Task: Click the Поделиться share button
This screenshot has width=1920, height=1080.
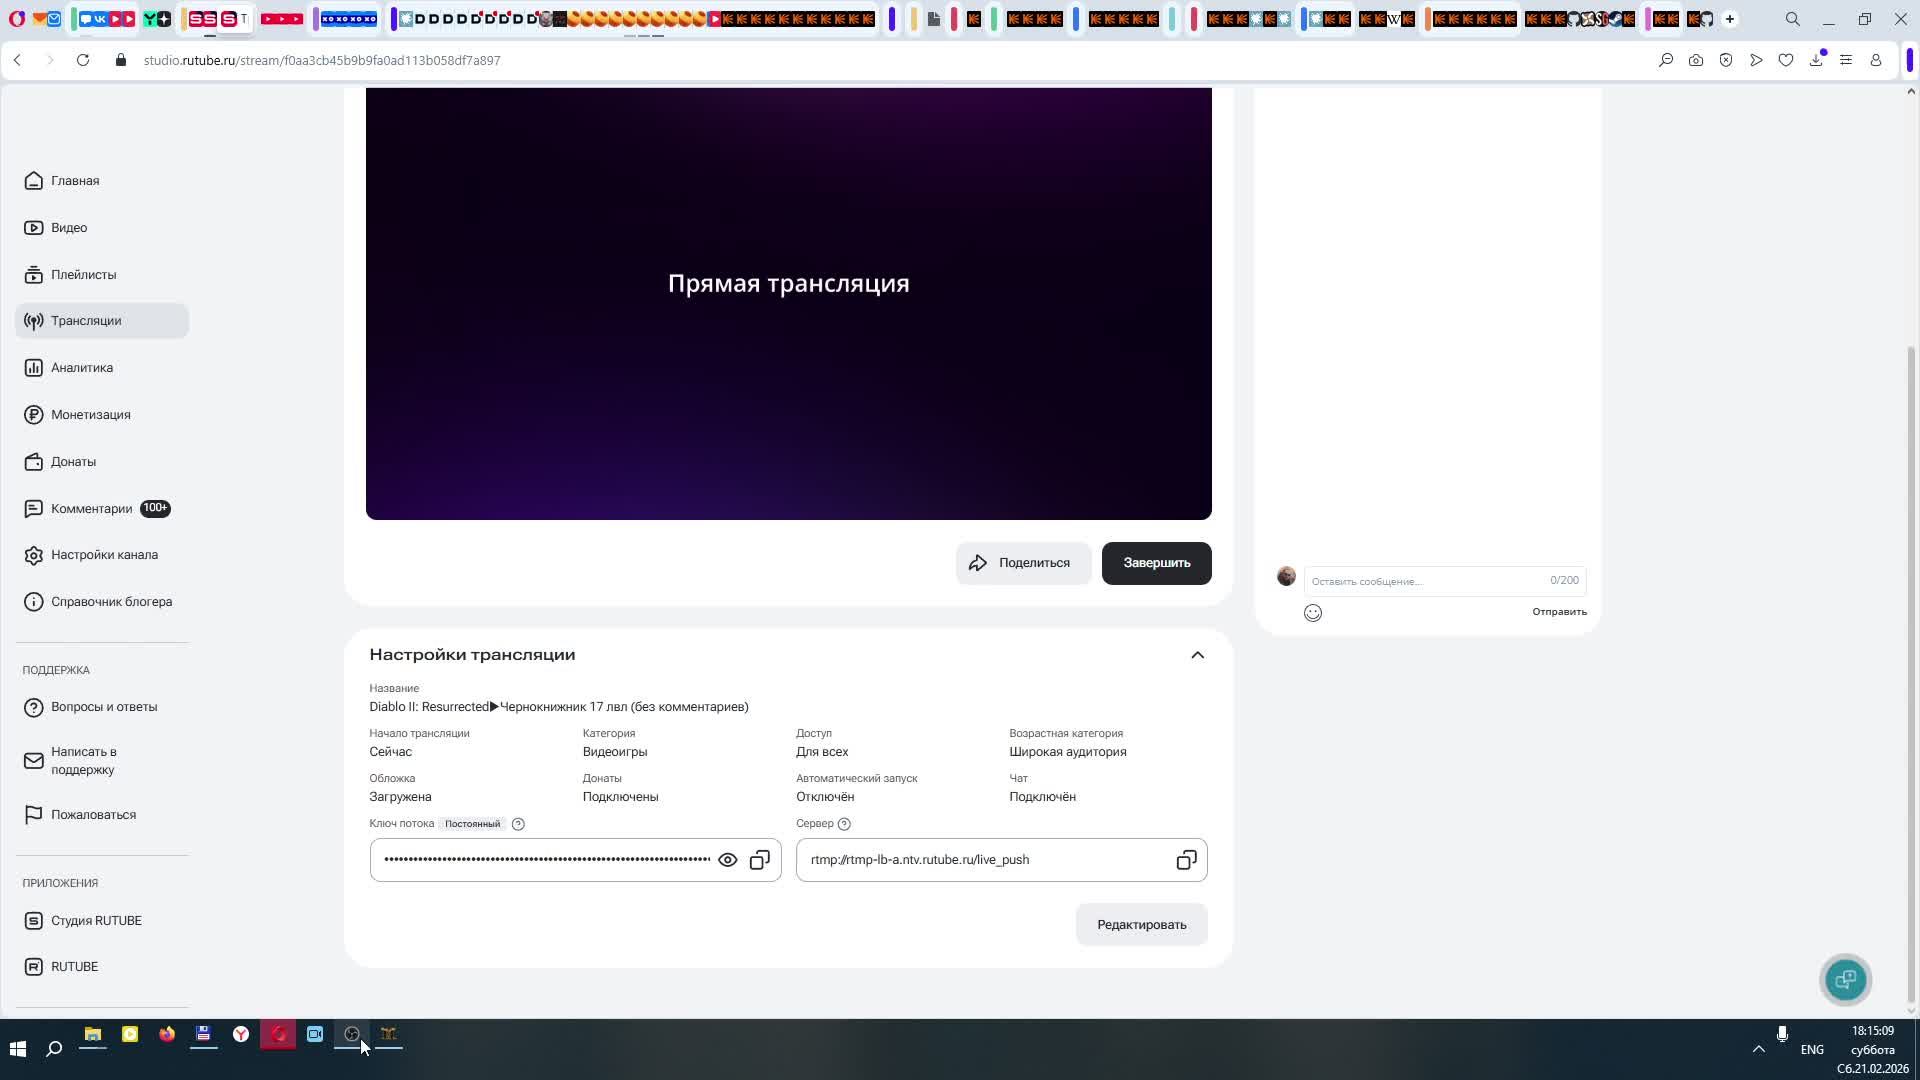Action: point(1022,563)
